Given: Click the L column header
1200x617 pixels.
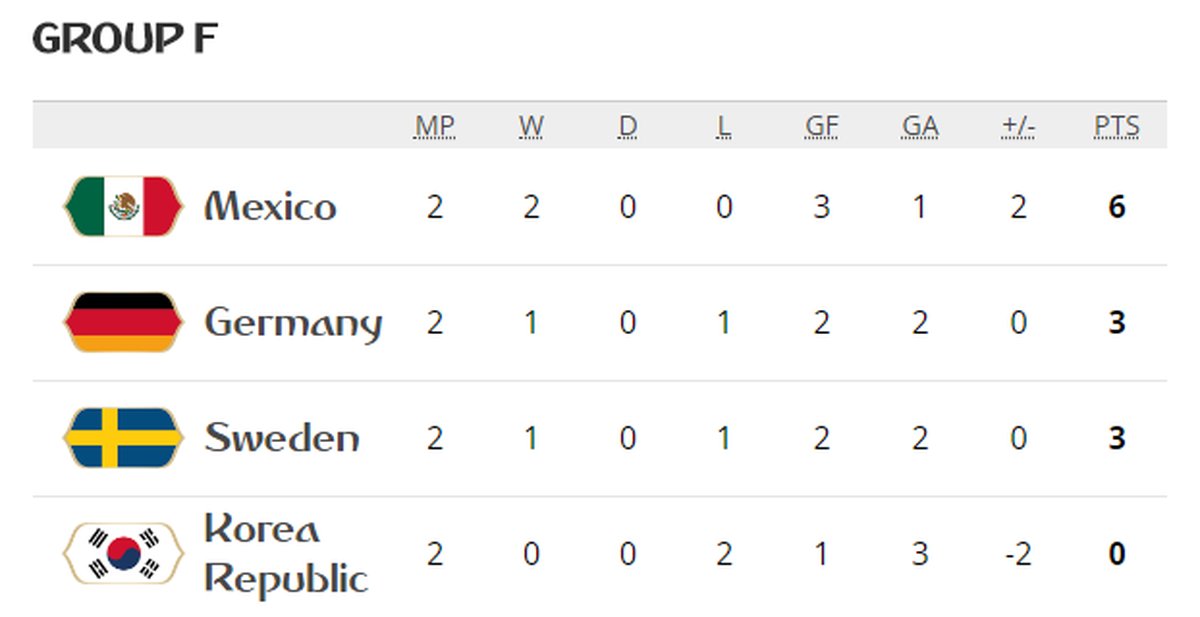Looking at the screenshot, I should coord(724,127).
